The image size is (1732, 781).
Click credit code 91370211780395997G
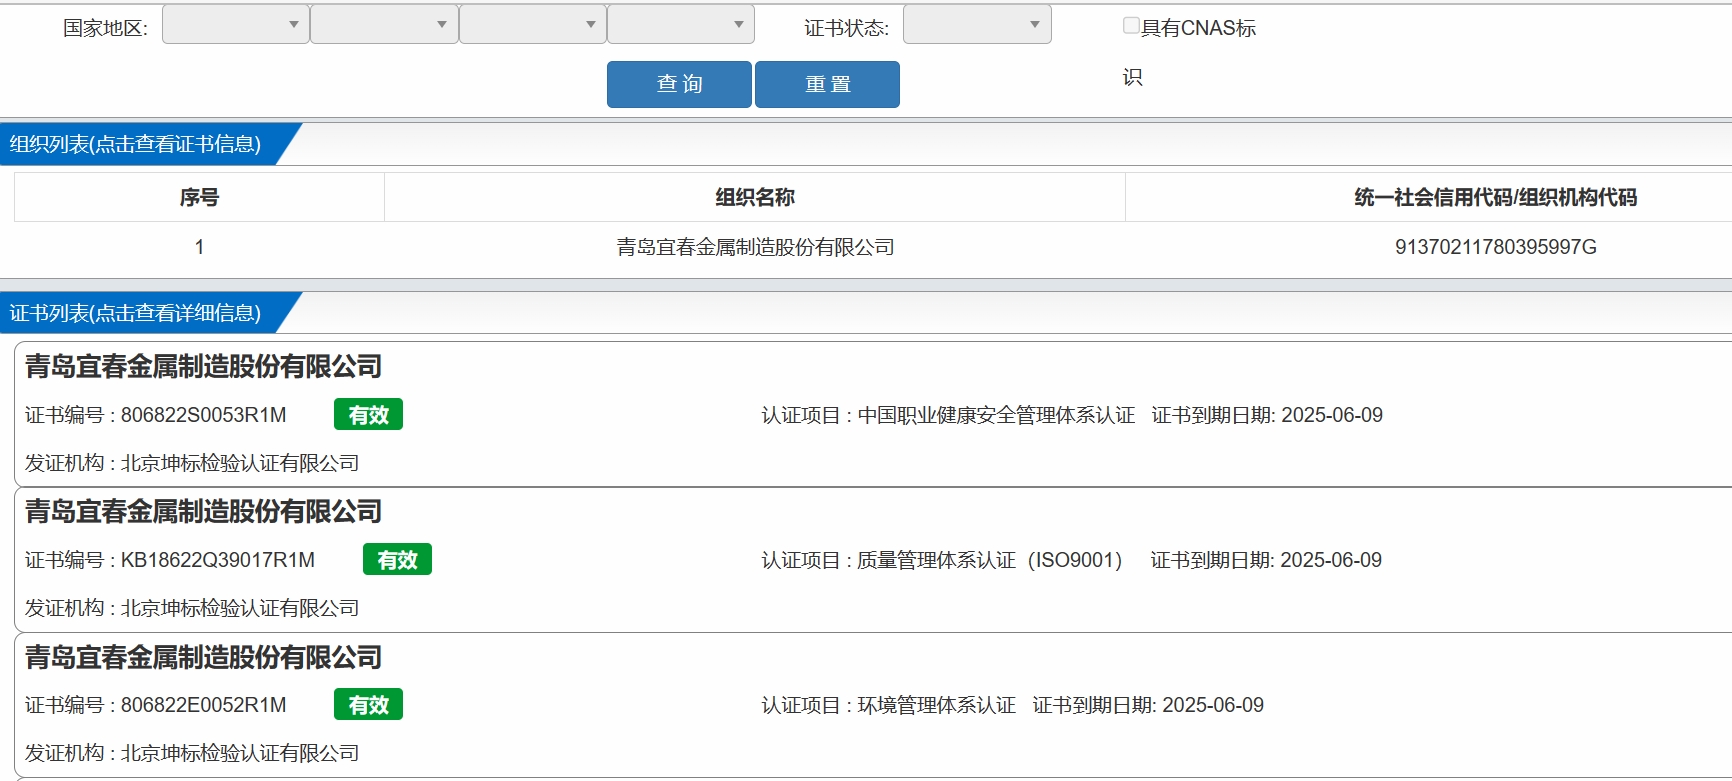(1496, 247)
